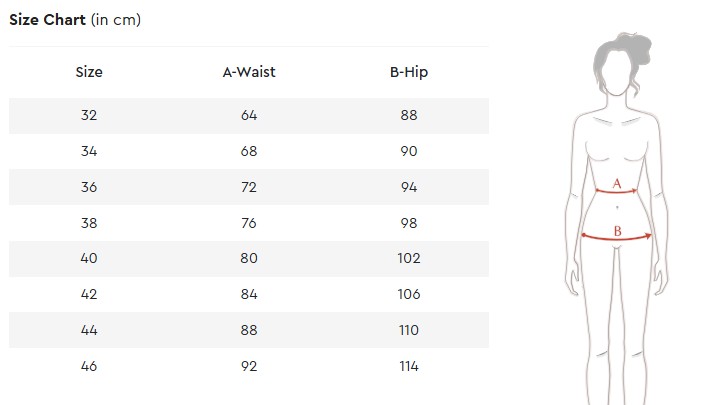Select the B-Hip column header

(409, 72)
